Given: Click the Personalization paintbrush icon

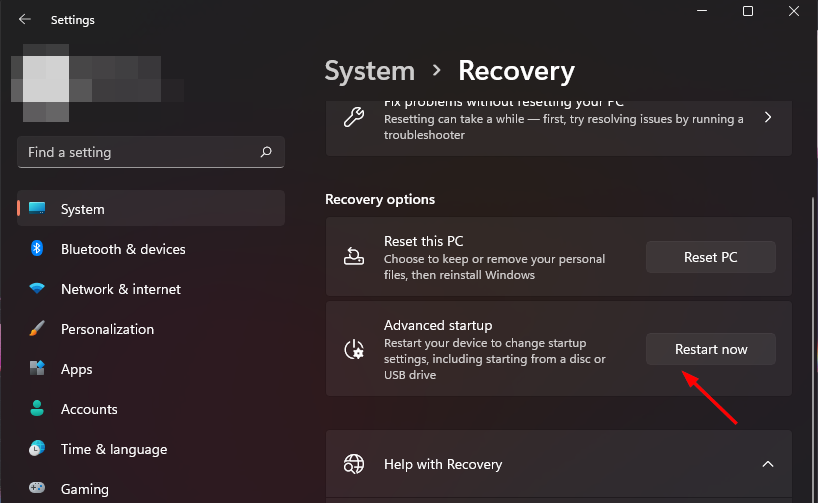Looking at the screenshot, I should 38,329.
